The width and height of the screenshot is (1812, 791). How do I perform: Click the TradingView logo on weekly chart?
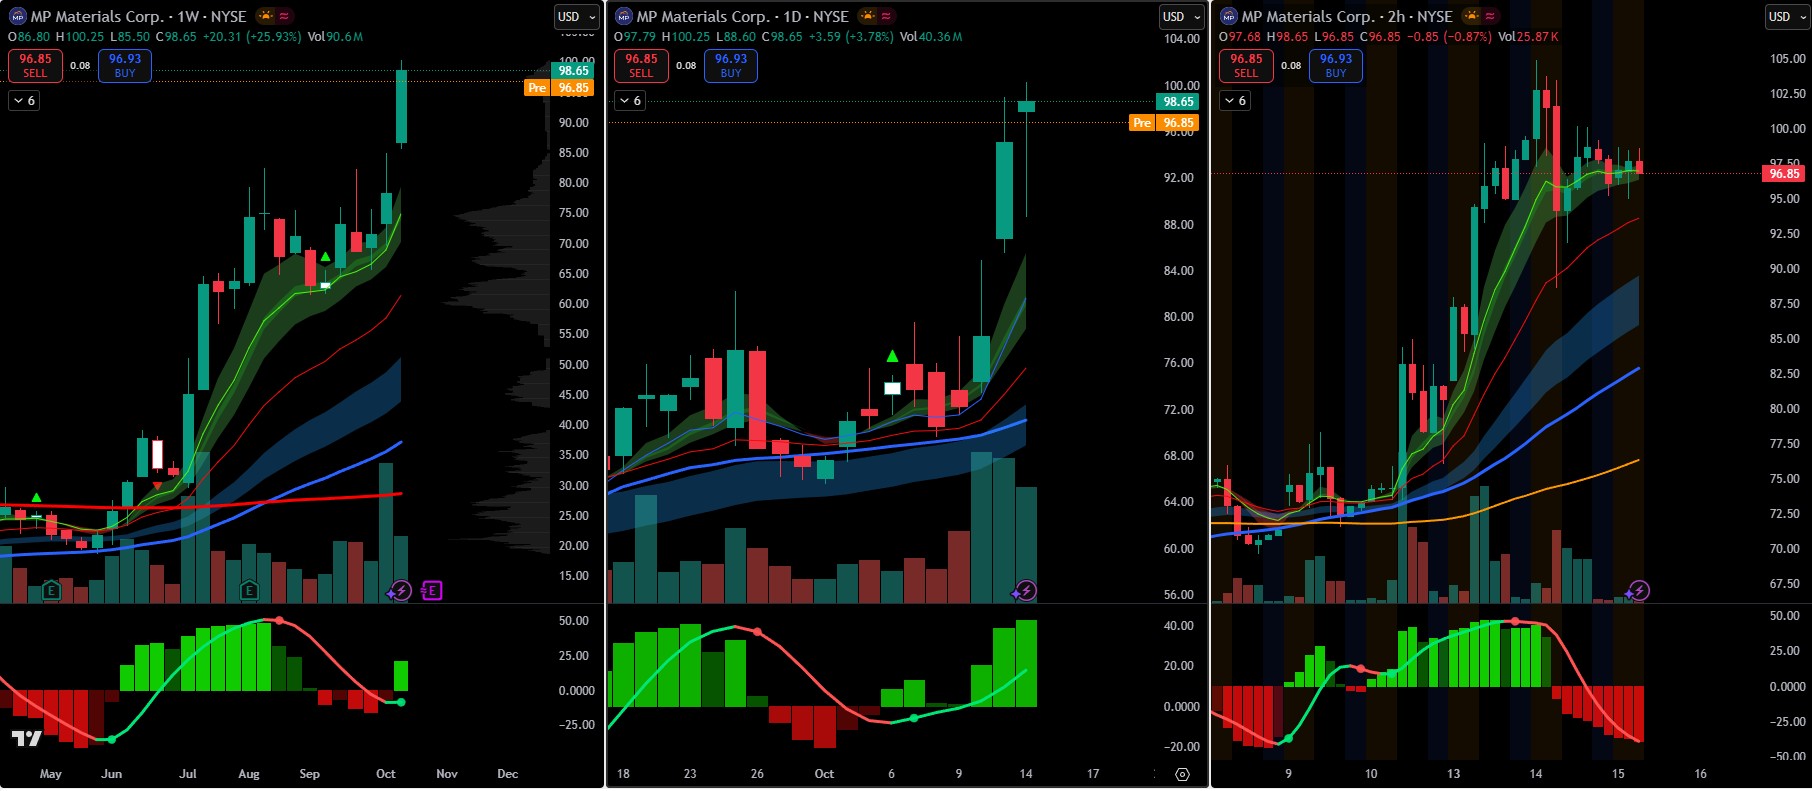coord(26,738)
